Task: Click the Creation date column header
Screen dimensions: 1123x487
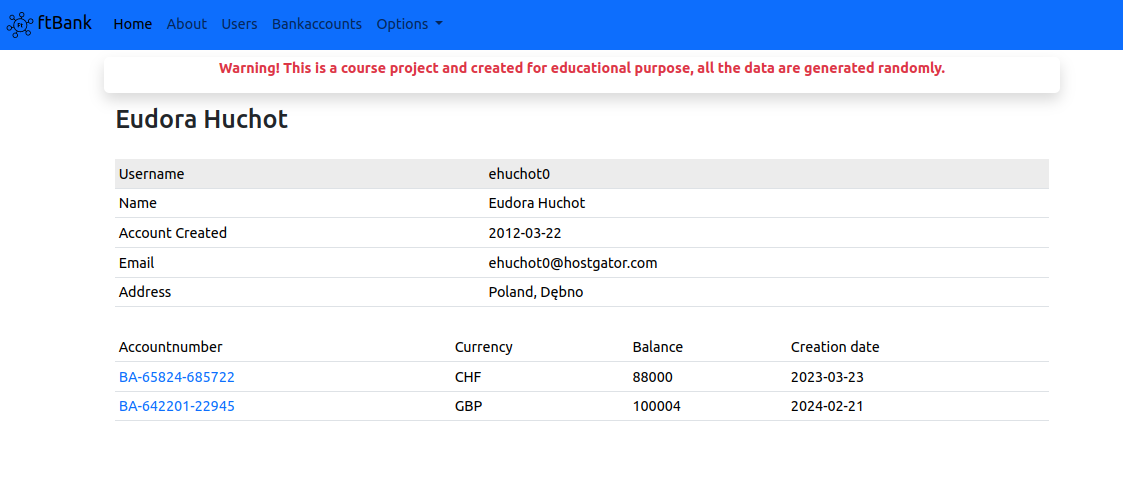Action: pyautogui.click(x=835, y=347)
